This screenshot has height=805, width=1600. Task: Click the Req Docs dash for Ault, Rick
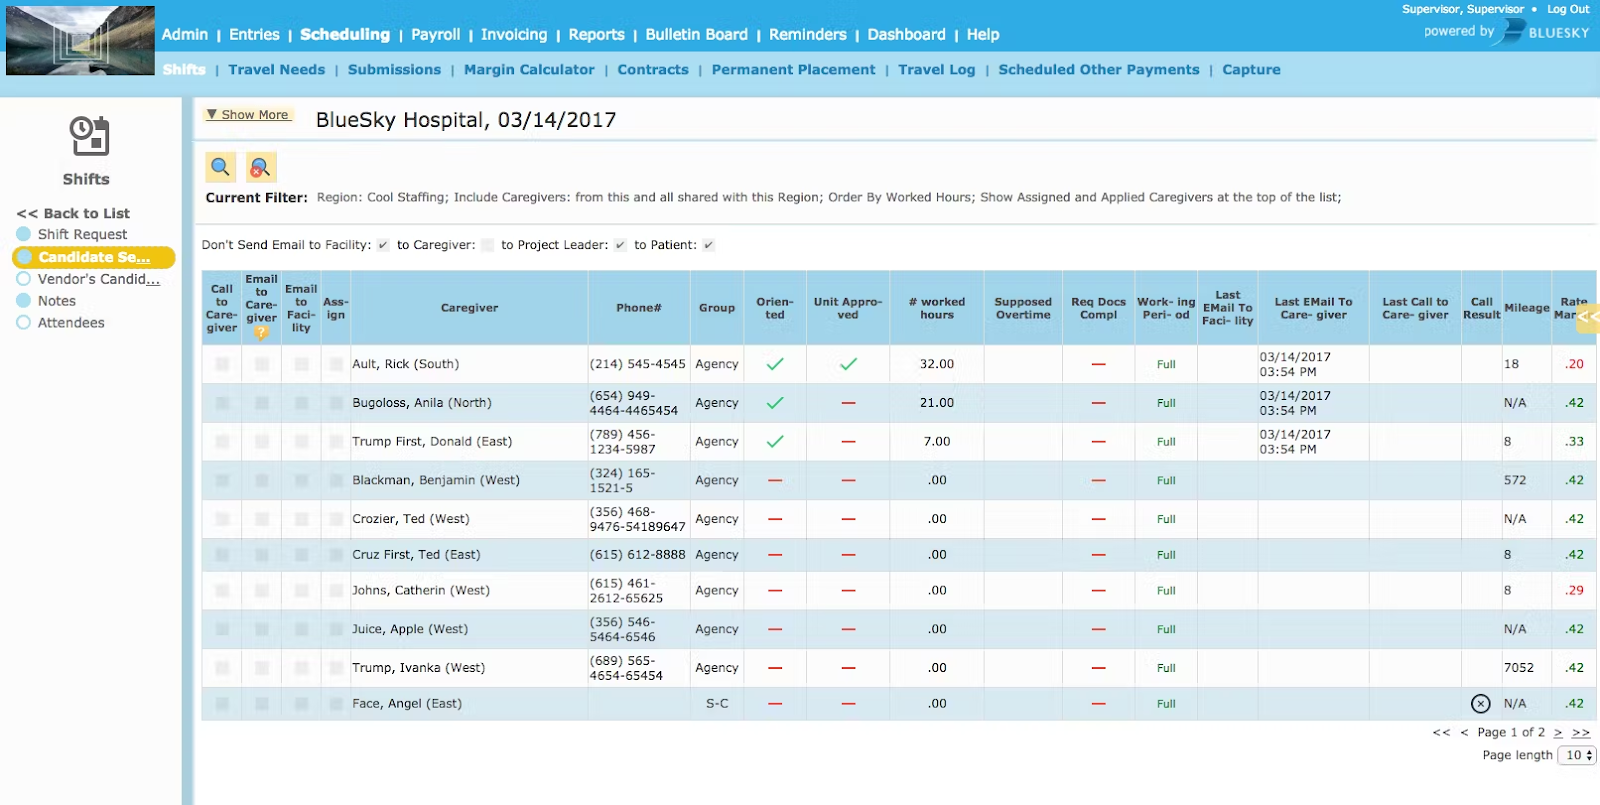(x=1098, y=364)
